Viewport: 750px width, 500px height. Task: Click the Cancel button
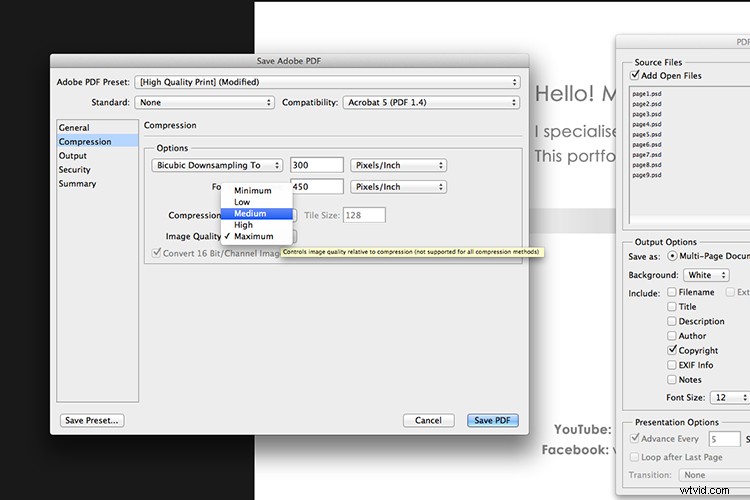click(x=428, y=420)
